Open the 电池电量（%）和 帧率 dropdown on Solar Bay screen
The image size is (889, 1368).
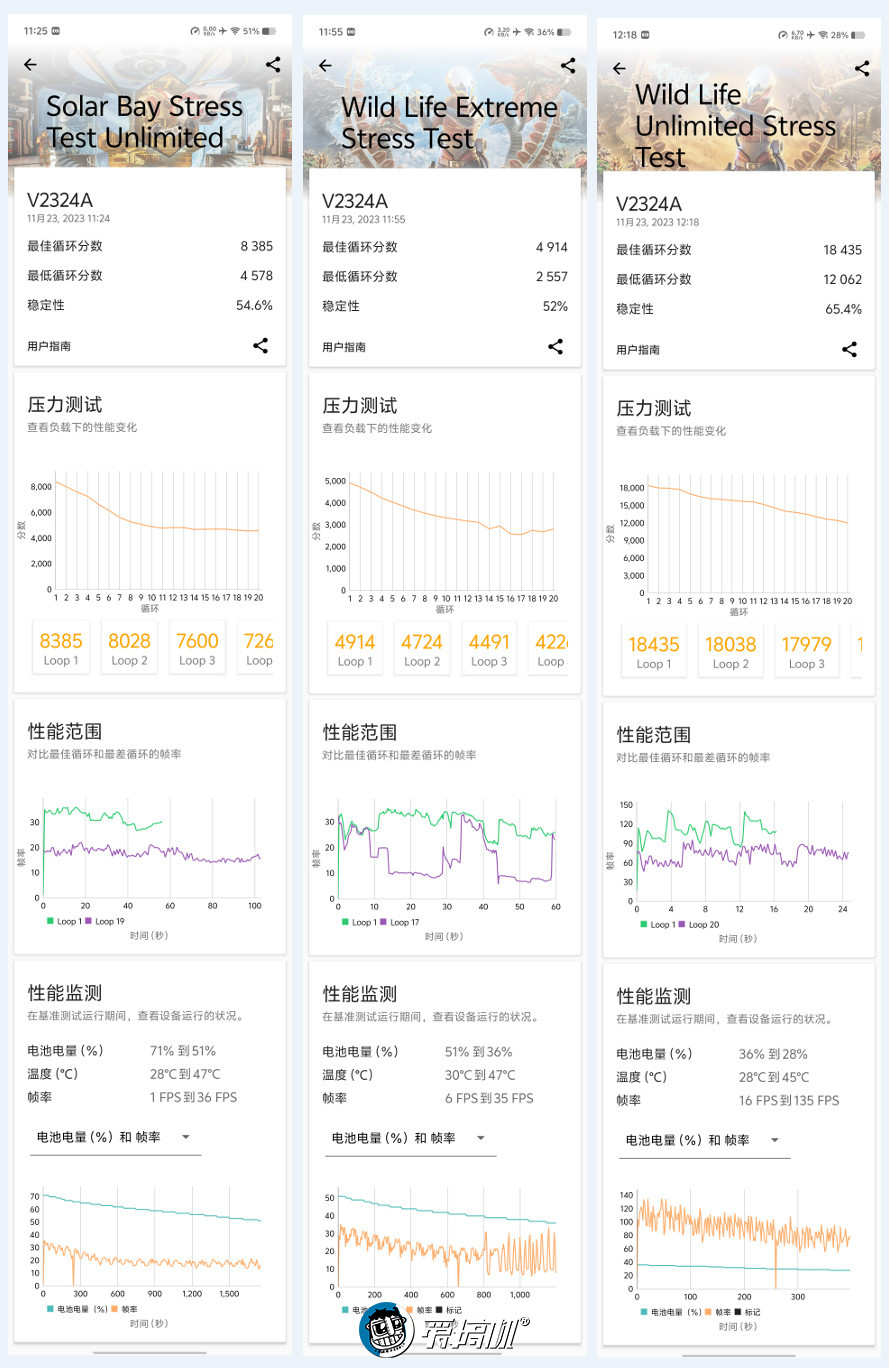pos(115,1139)
